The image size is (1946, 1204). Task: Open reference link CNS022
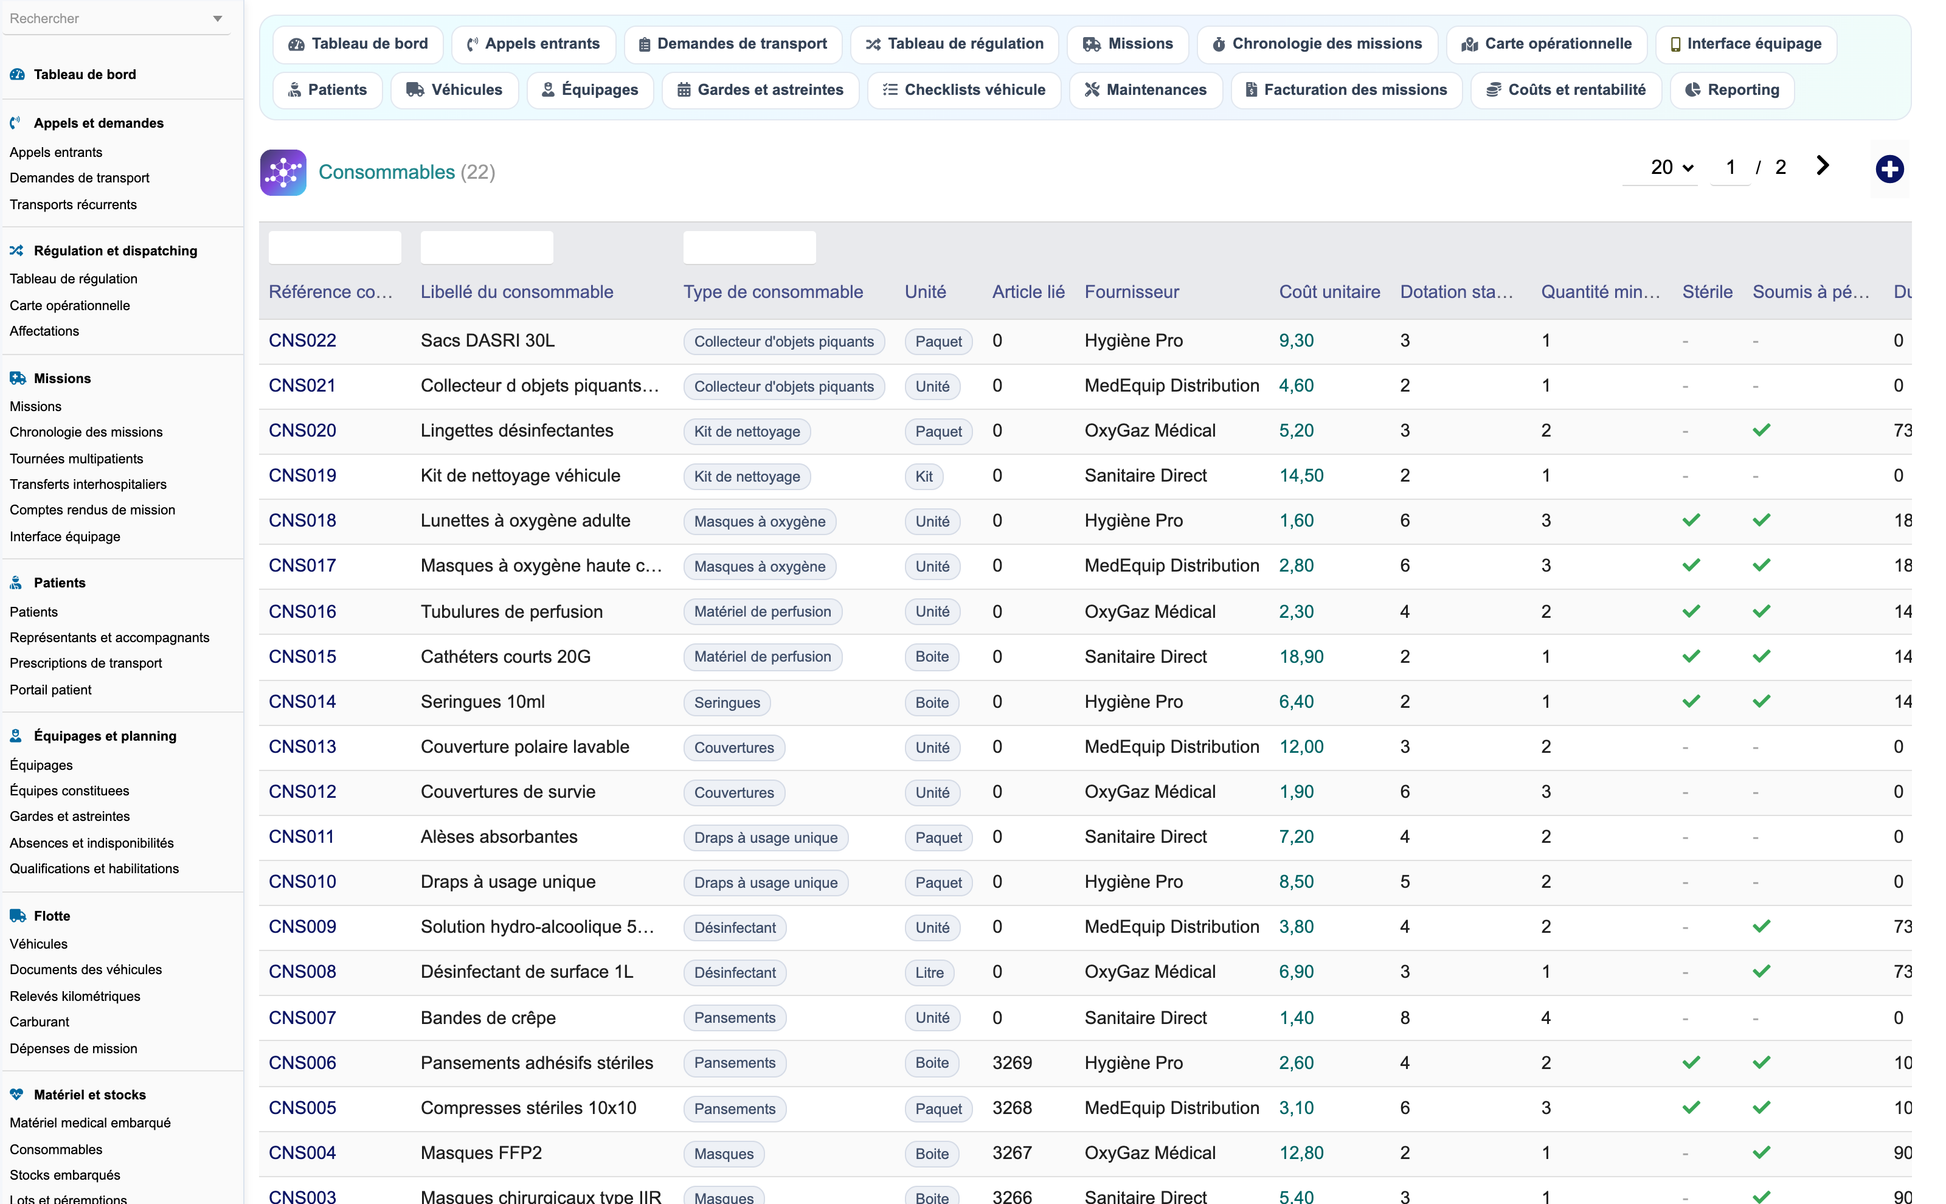point(302,340)
